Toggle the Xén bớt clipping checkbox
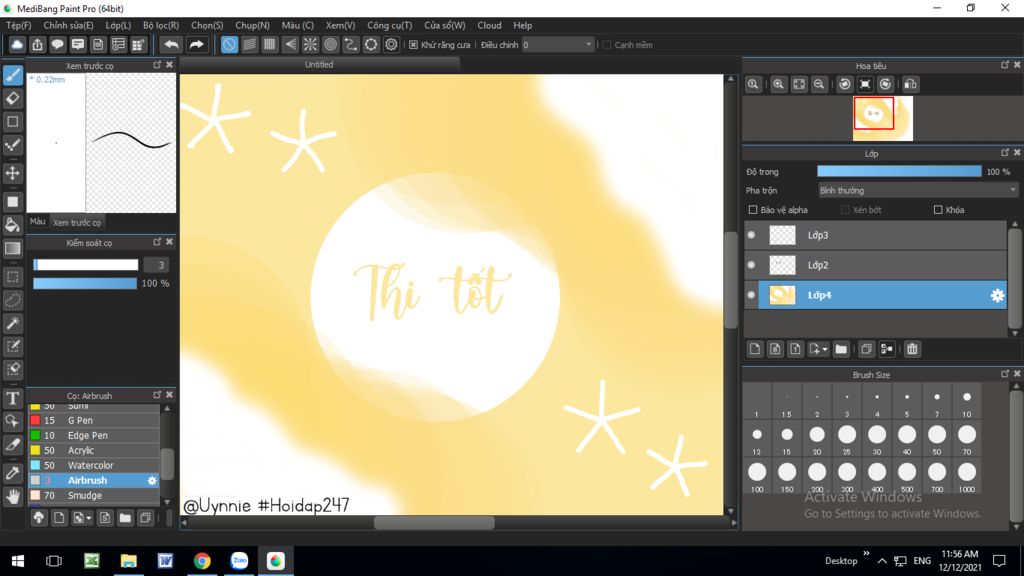Viewport: 1024px width, 576px height. click(845, 210)
